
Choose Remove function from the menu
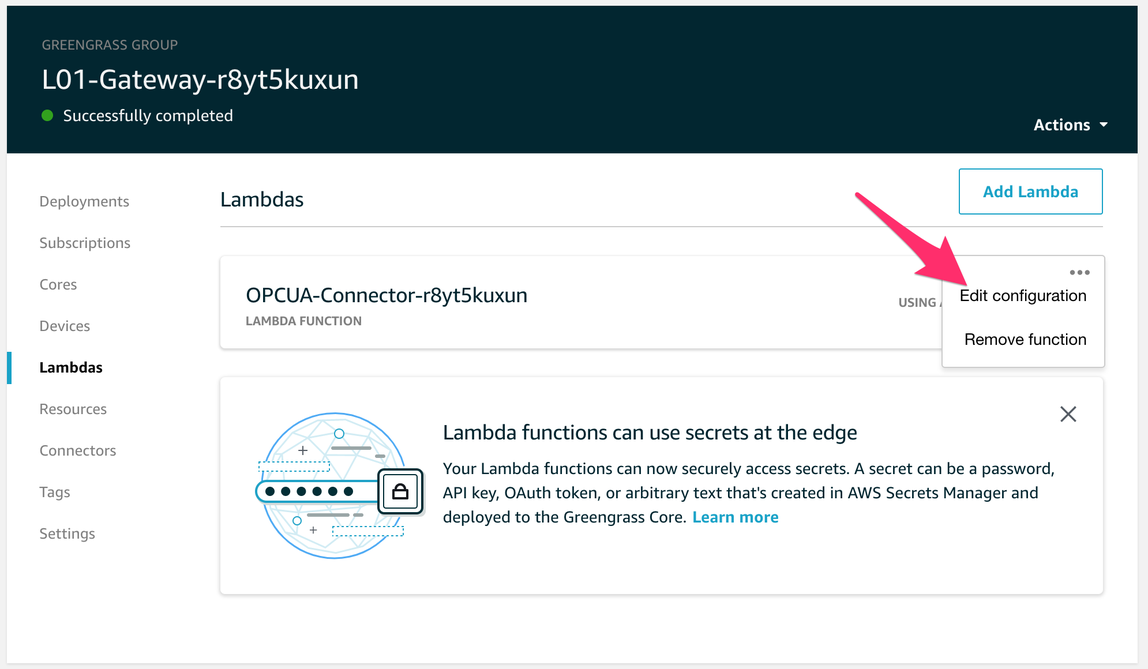[x=1025, y=340]
